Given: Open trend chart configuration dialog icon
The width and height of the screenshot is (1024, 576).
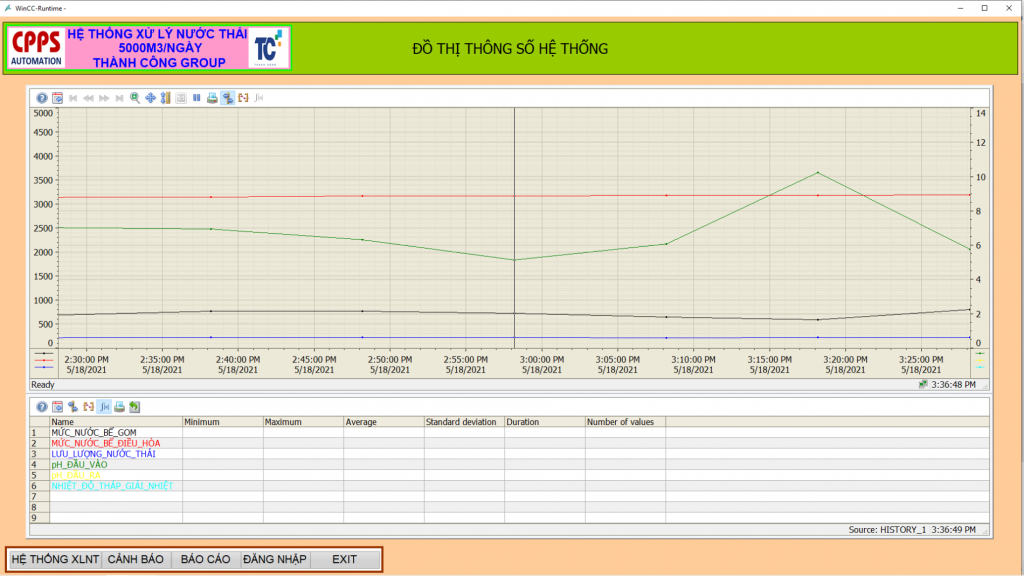Looking at the screenshot, I should coord(58,98).
